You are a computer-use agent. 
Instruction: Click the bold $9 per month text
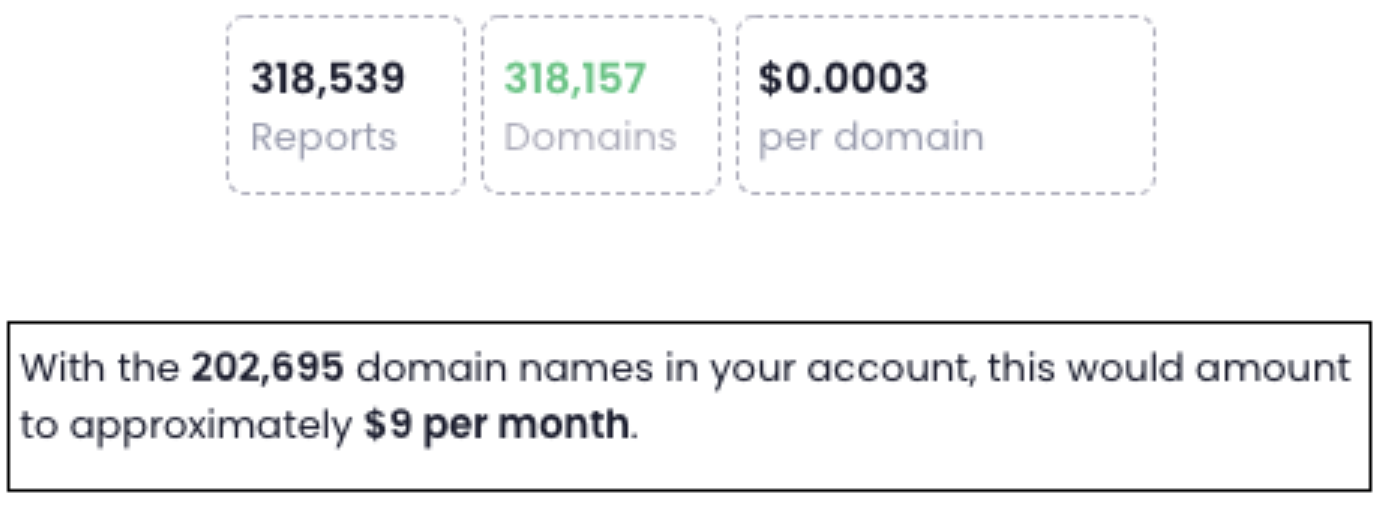click(x=496, y=426)
